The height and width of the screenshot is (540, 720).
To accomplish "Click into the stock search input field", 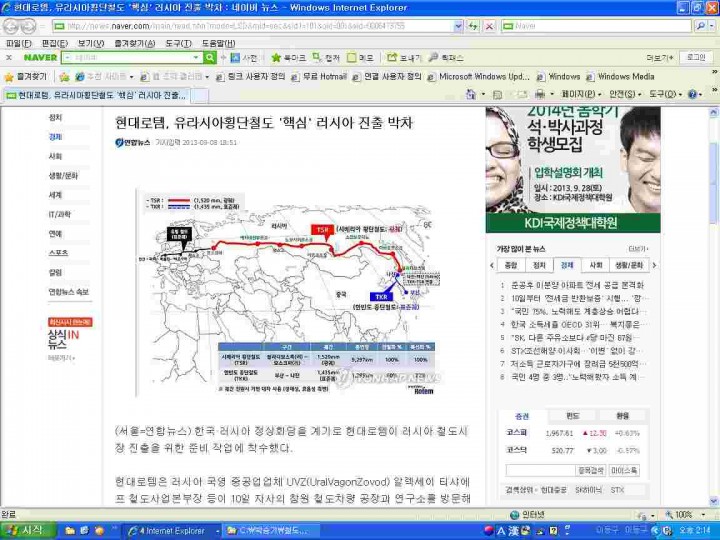I will coord(540,471).
